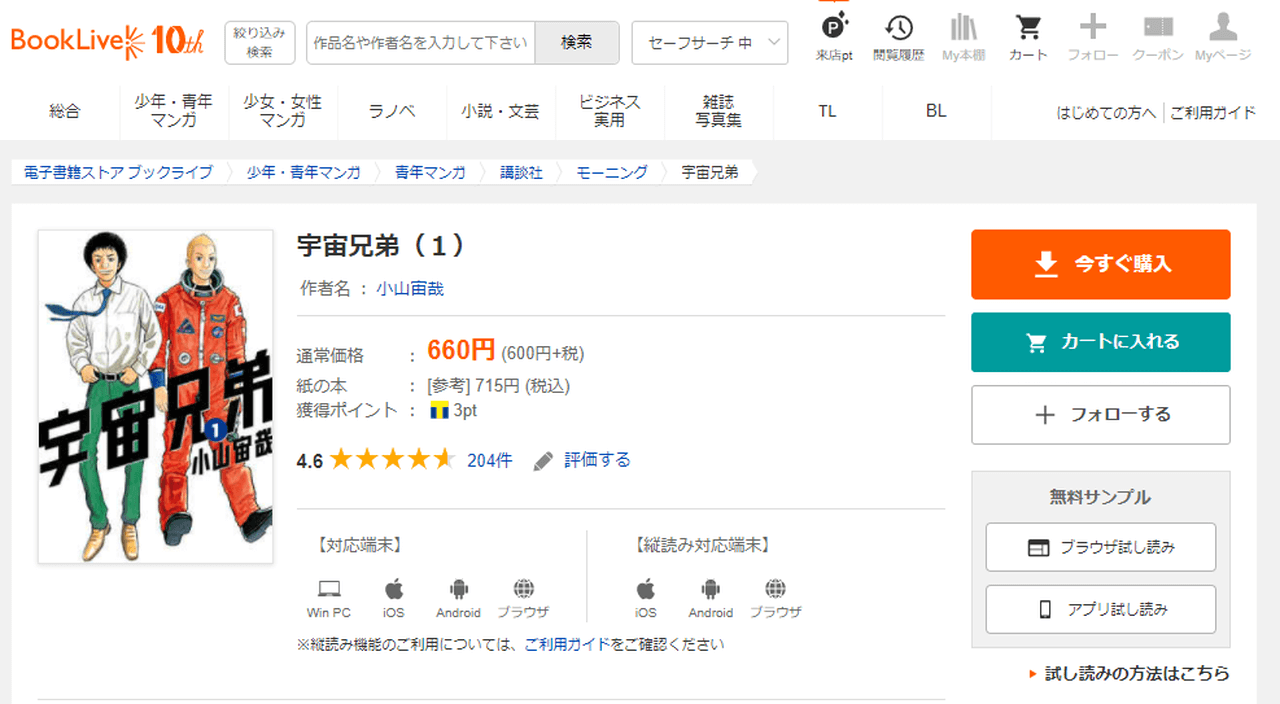1280x704 pixels.
Task: Select the 少年・青年マンガ navigation tab
Action: (x=173, y=111)
